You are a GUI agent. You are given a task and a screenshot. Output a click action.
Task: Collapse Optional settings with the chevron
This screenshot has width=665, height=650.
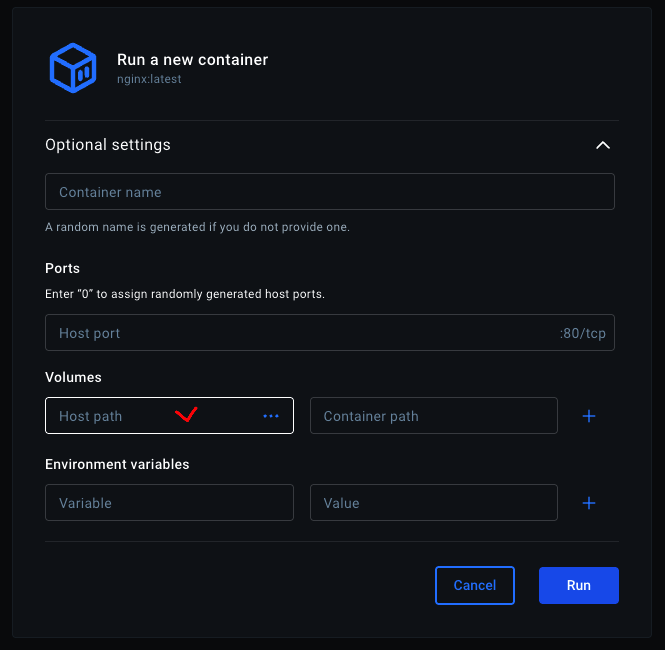[602, 145]
